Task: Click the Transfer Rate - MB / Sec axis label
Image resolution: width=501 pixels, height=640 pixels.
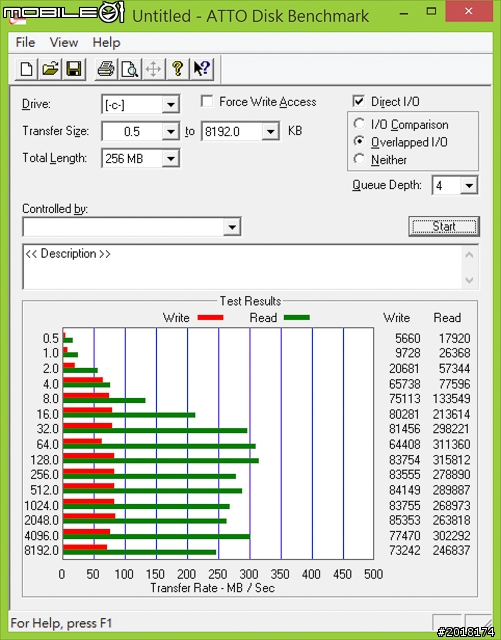Action: click(x=212, y=588)
